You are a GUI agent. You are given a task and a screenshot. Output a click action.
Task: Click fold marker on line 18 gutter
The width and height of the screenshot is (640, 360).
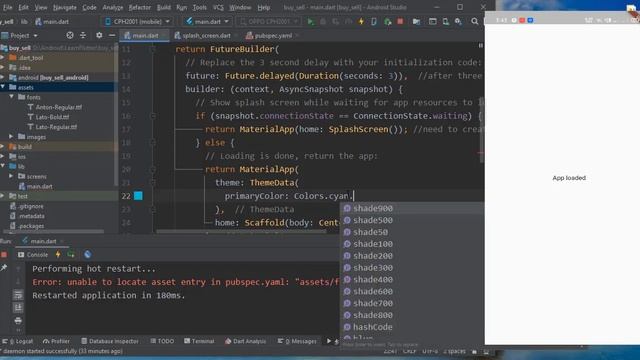(153, 142)
